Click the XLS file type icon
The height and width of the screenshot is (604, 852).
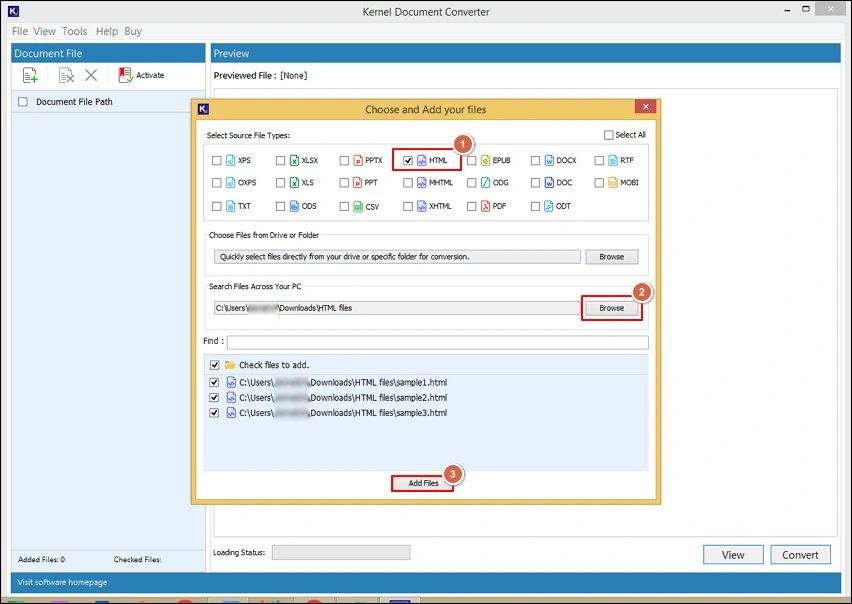[294, 183]
